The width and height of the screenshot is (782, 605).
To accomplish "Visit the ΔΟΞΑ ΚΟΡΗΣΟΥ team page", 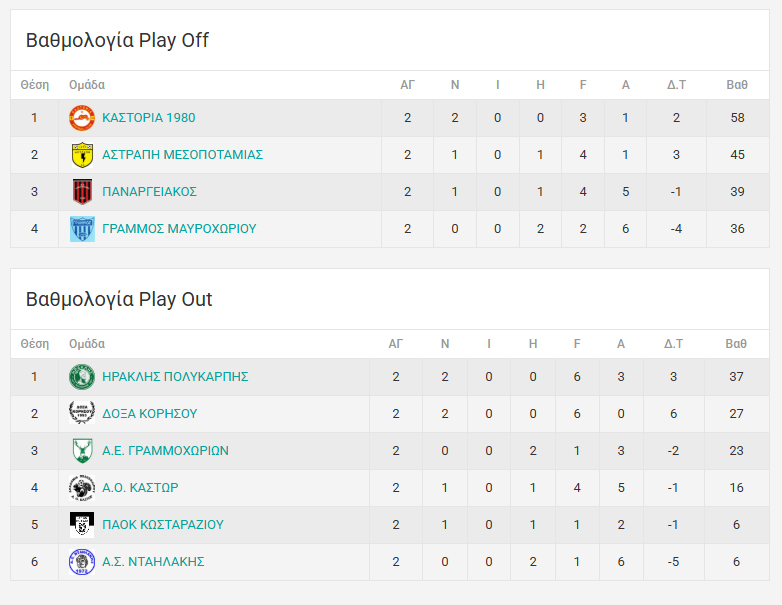I will click(149, 414).
